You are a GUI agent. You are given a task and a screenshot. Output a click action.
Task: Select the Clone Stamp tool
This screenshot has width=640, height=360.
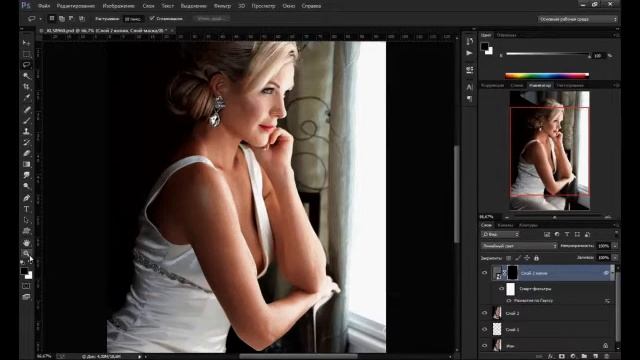click(27, 131)
